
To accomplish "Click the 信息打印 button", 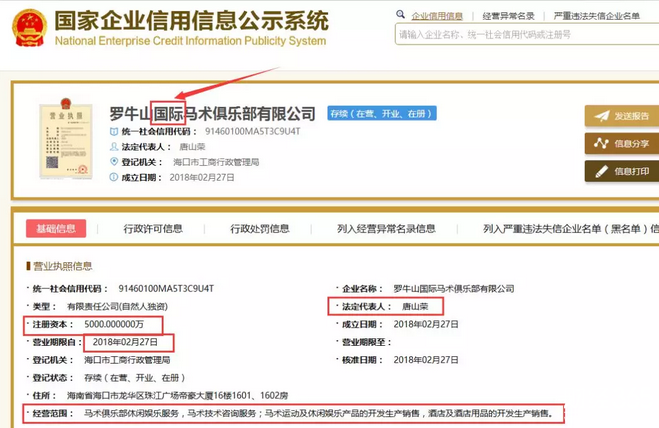I will 622,171.
